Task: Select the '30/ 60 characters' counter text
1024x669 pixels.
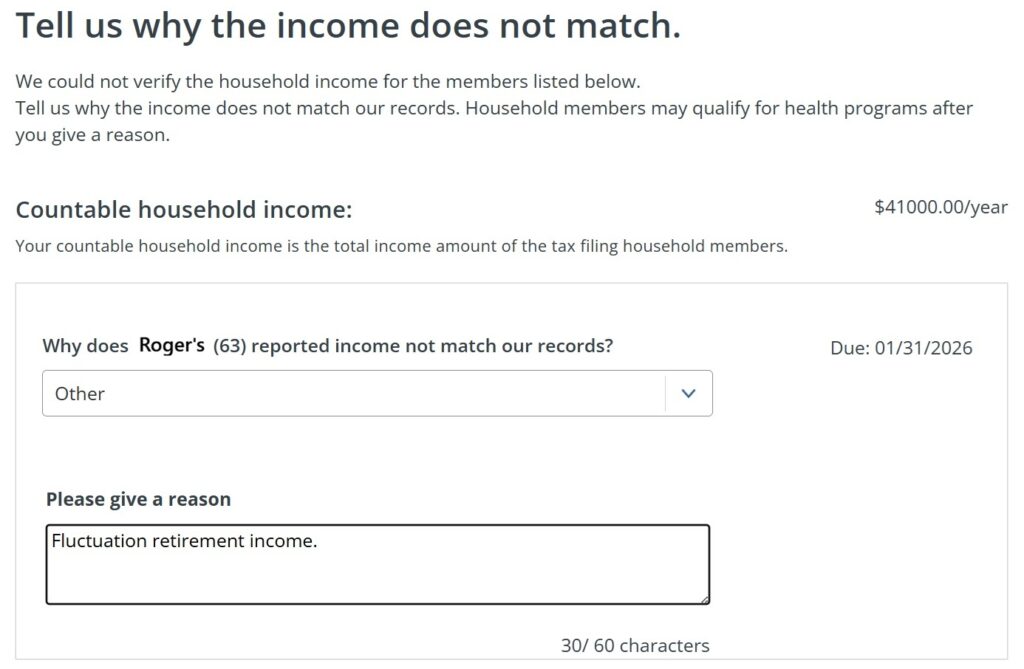Action: coord(634,645)
